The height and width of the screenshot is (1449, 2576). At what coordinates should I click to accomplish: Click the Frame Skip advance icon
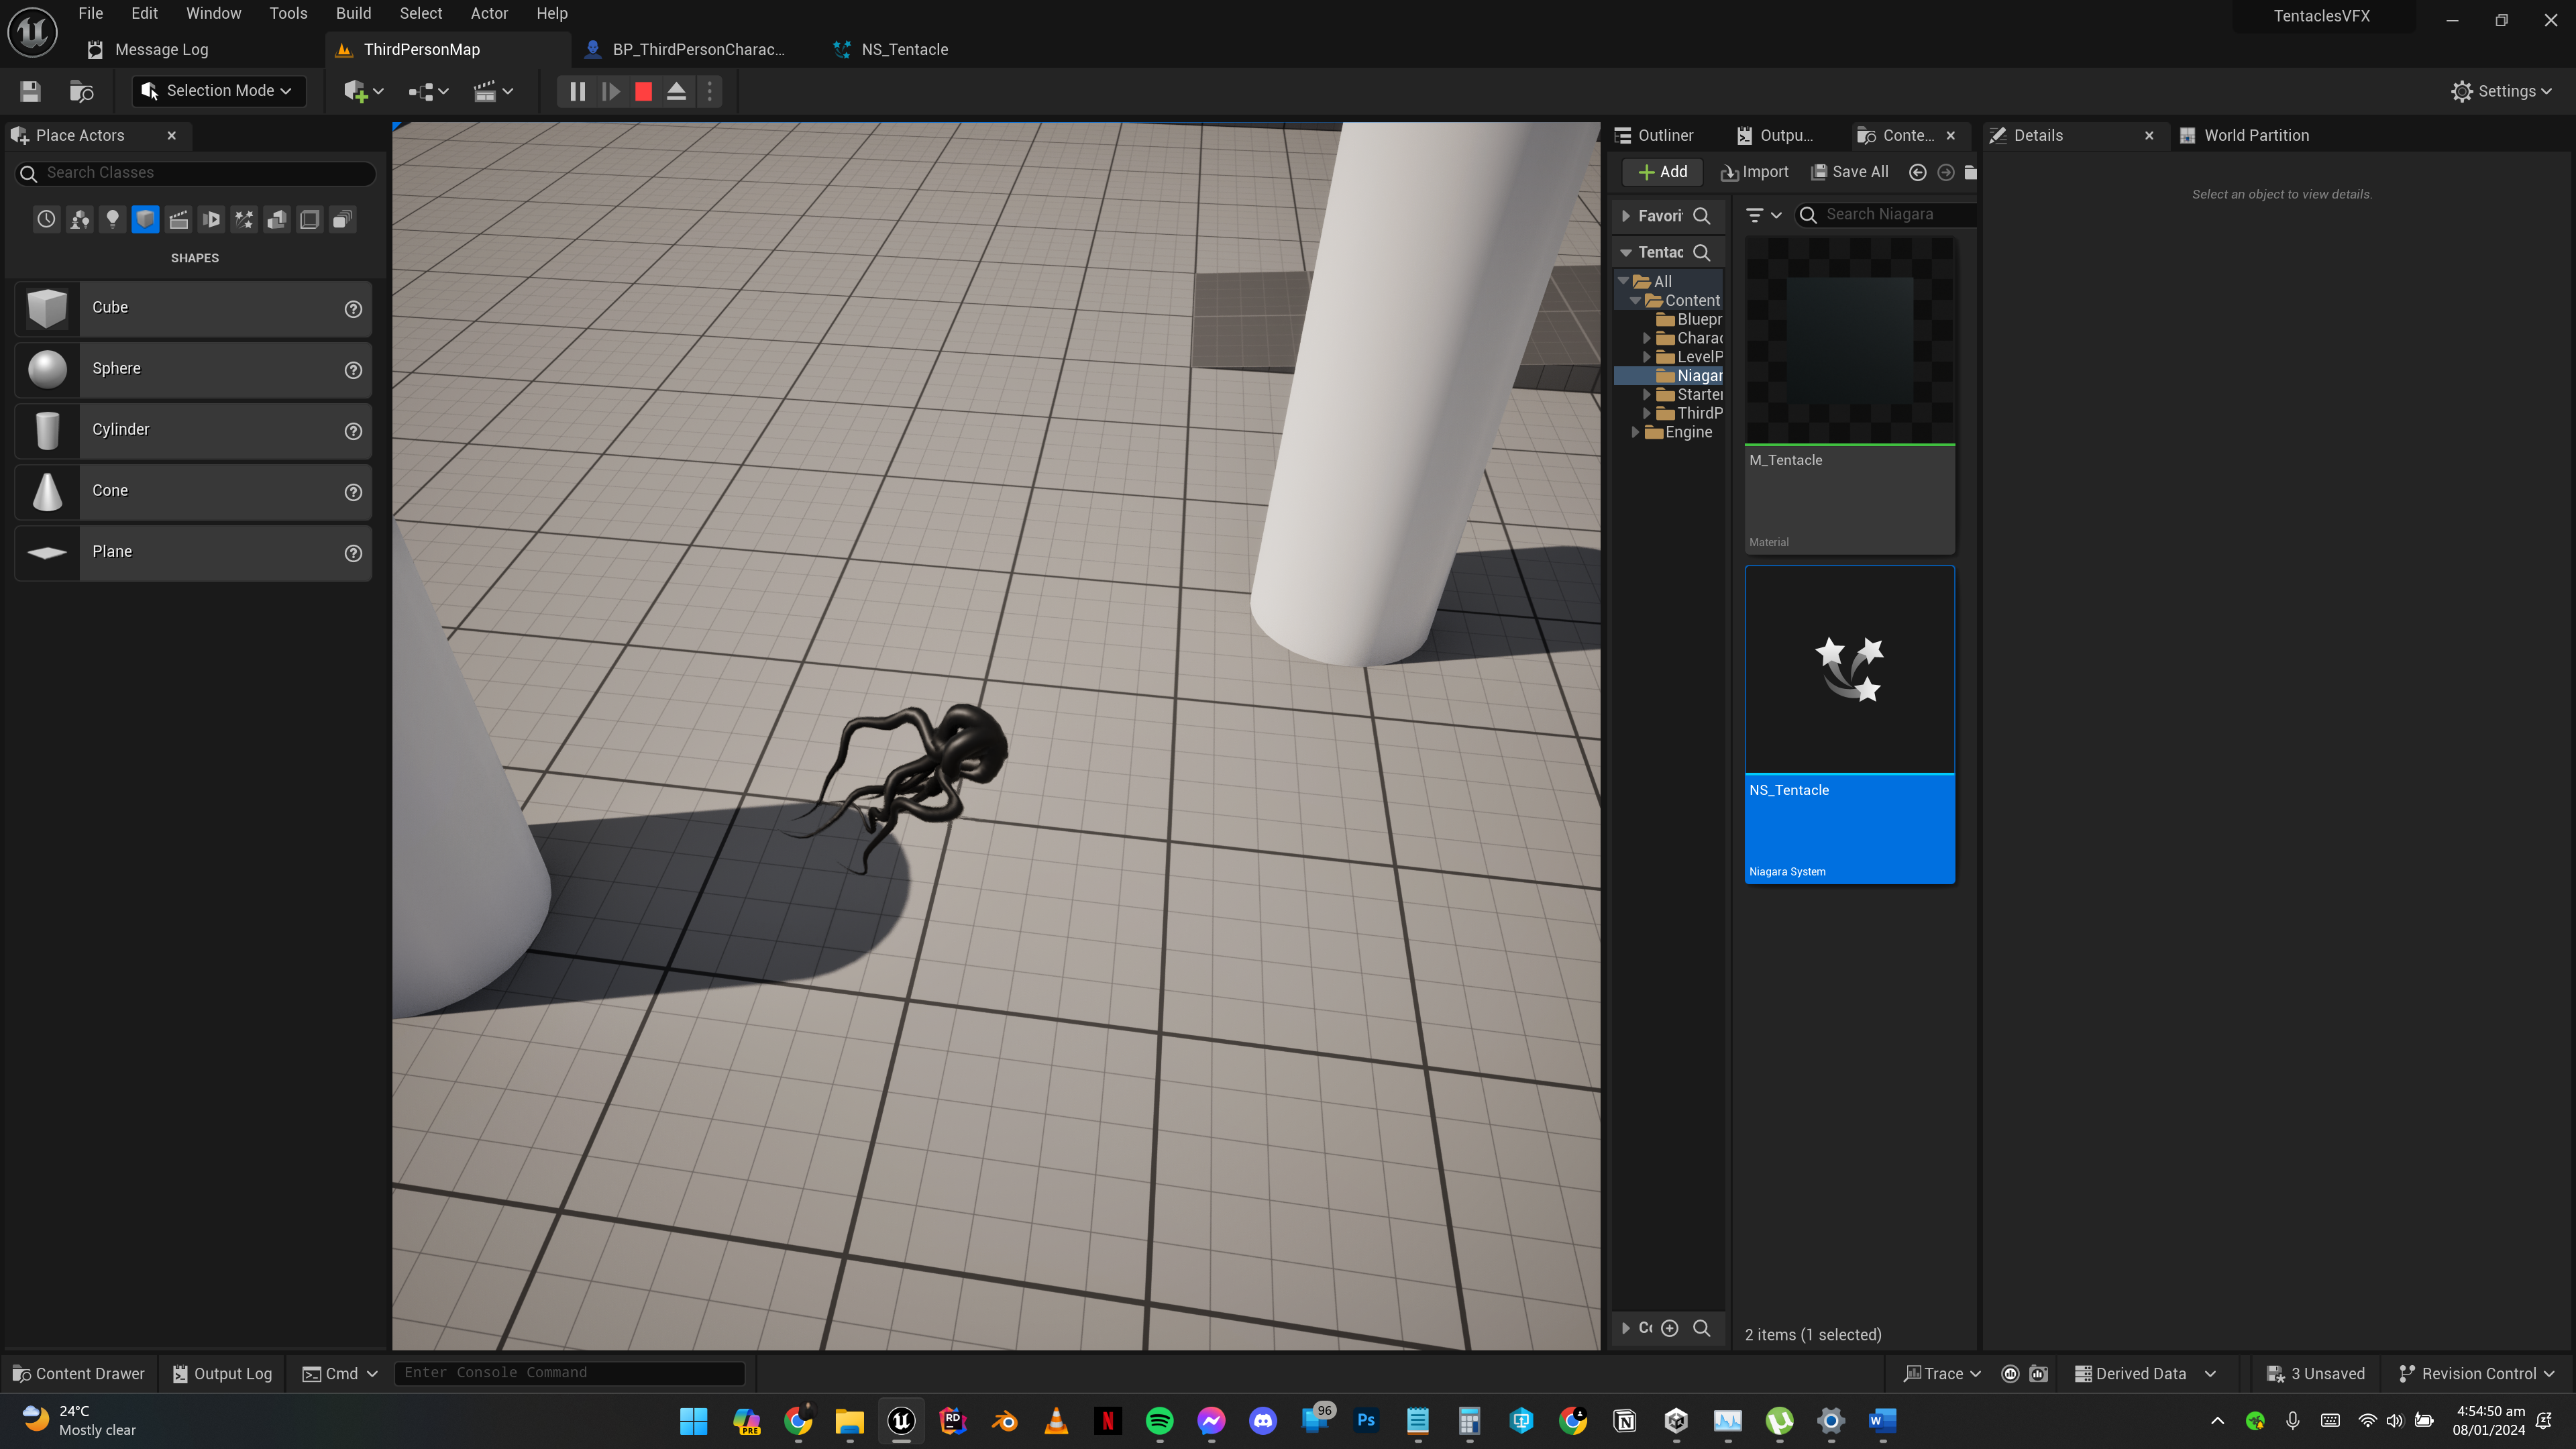pyautogui.click(x=610, y=91)
